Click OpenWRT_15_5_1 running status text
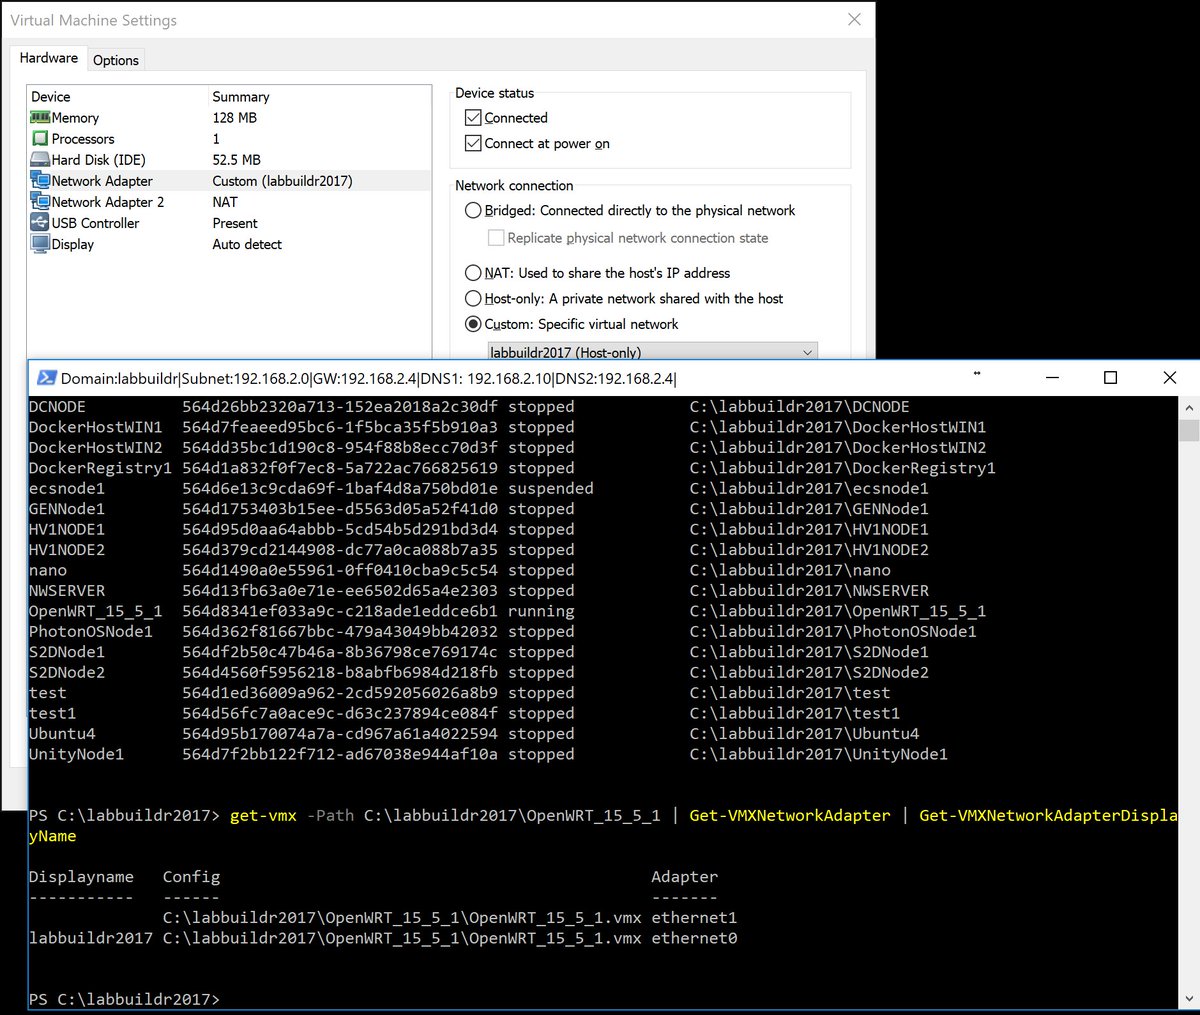Screen dimensions: 1200x1015 coord(541,611)
